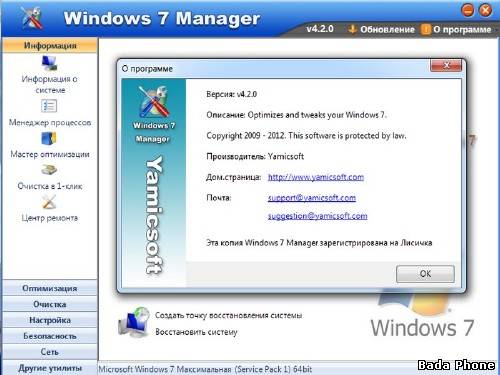Image resolution: width=500 pixels, height=375 pixels.
Task: Switch to the Оптимизация section
Action: [50, 288]
